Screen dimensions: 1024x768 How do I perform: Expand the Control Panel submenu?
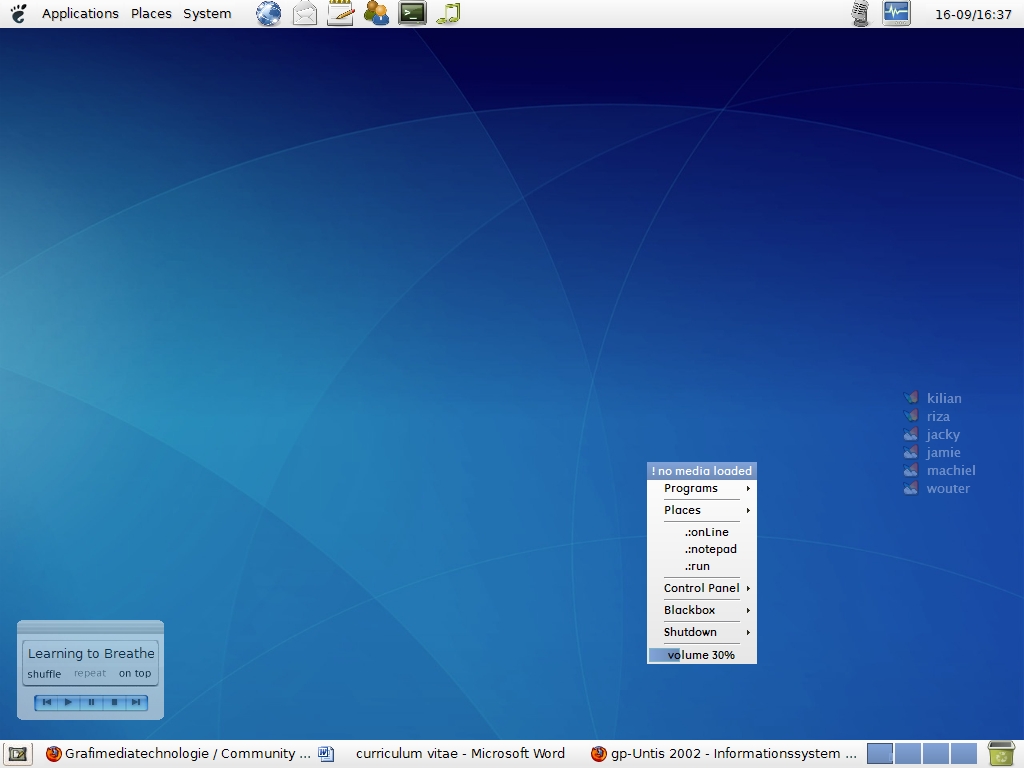tap(702, 588)
